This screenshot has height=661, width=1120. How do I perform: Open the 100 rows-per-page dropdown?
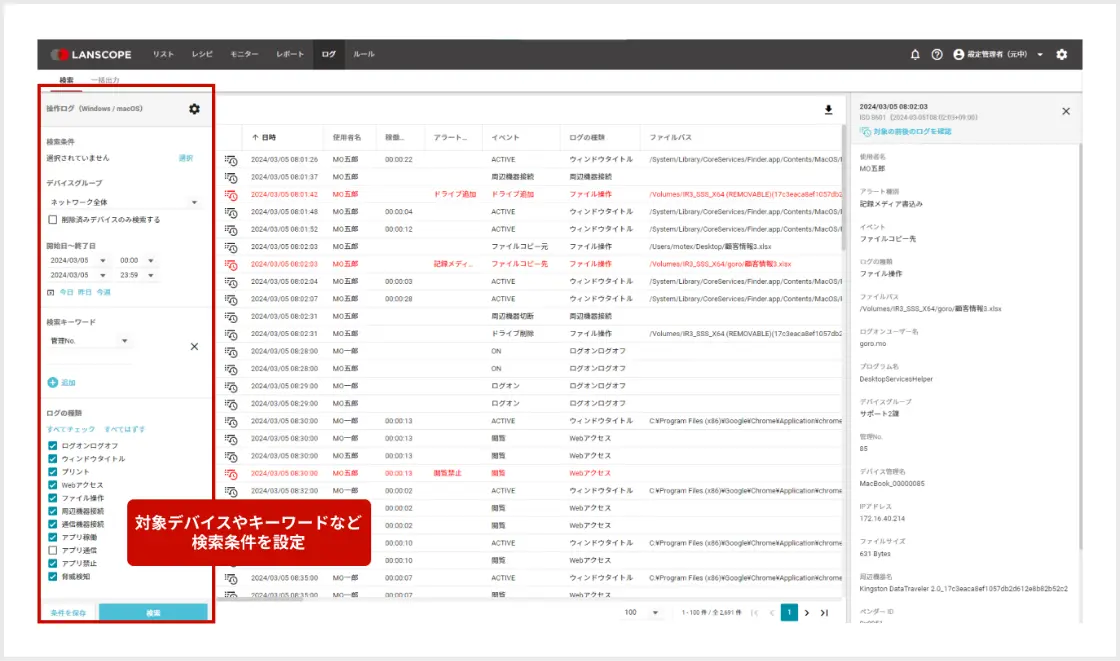[641, 612]
